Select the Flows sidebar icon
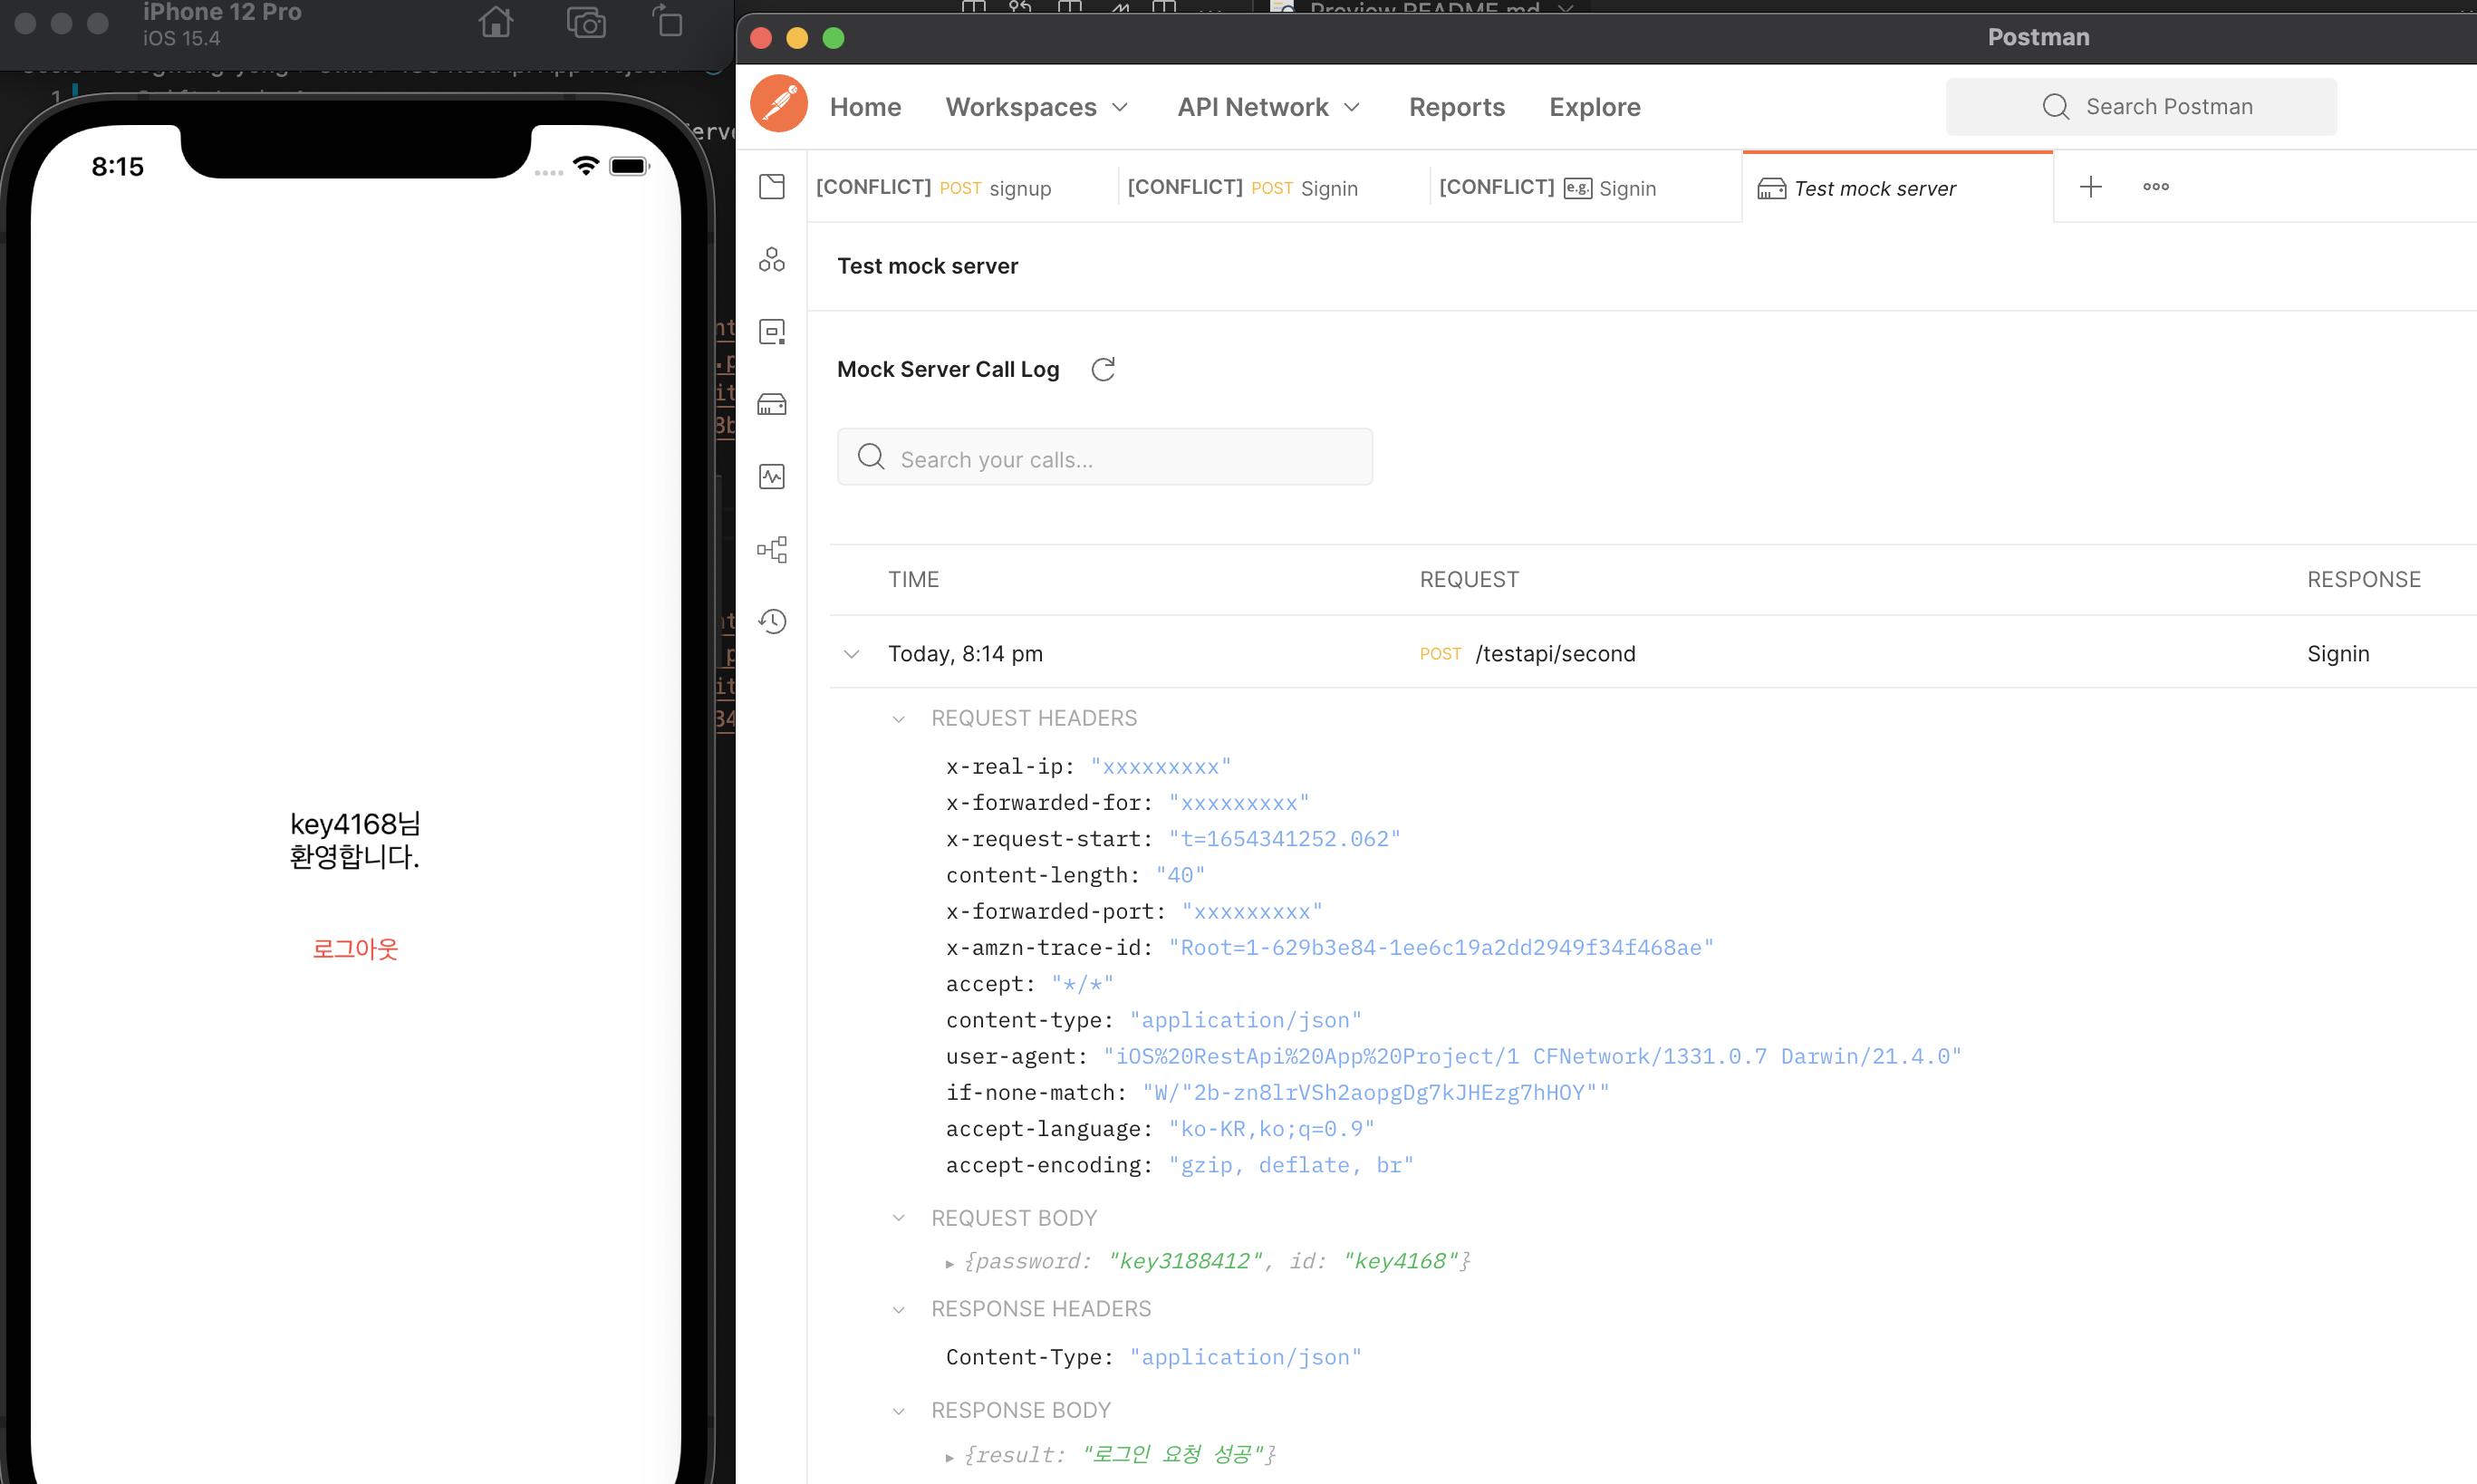The height and width of the screenshot is (1484, 2477). 772,549
